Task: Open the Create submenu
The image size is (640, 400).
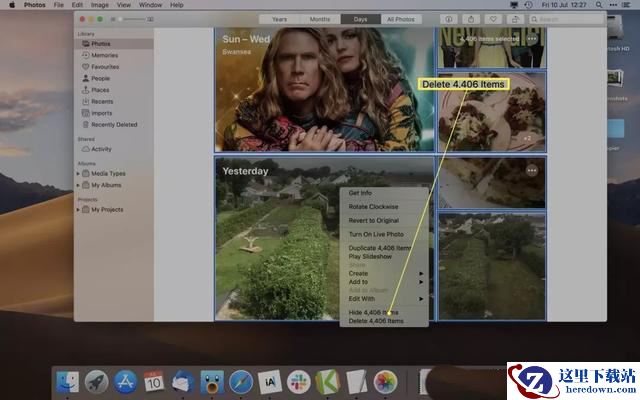Action: pos(384,273)
